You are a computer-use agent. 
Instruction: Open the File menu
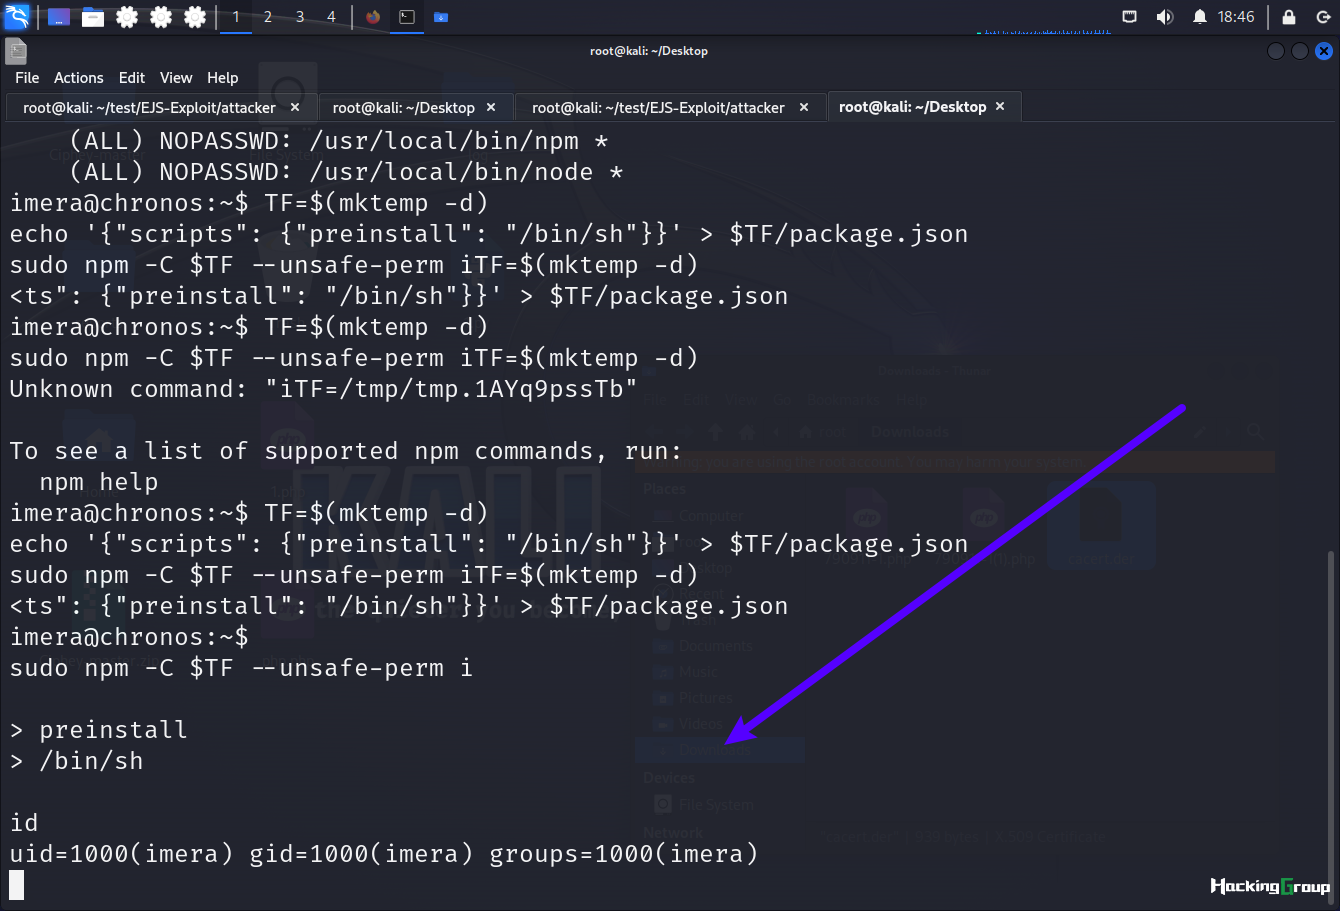(27, 78)
